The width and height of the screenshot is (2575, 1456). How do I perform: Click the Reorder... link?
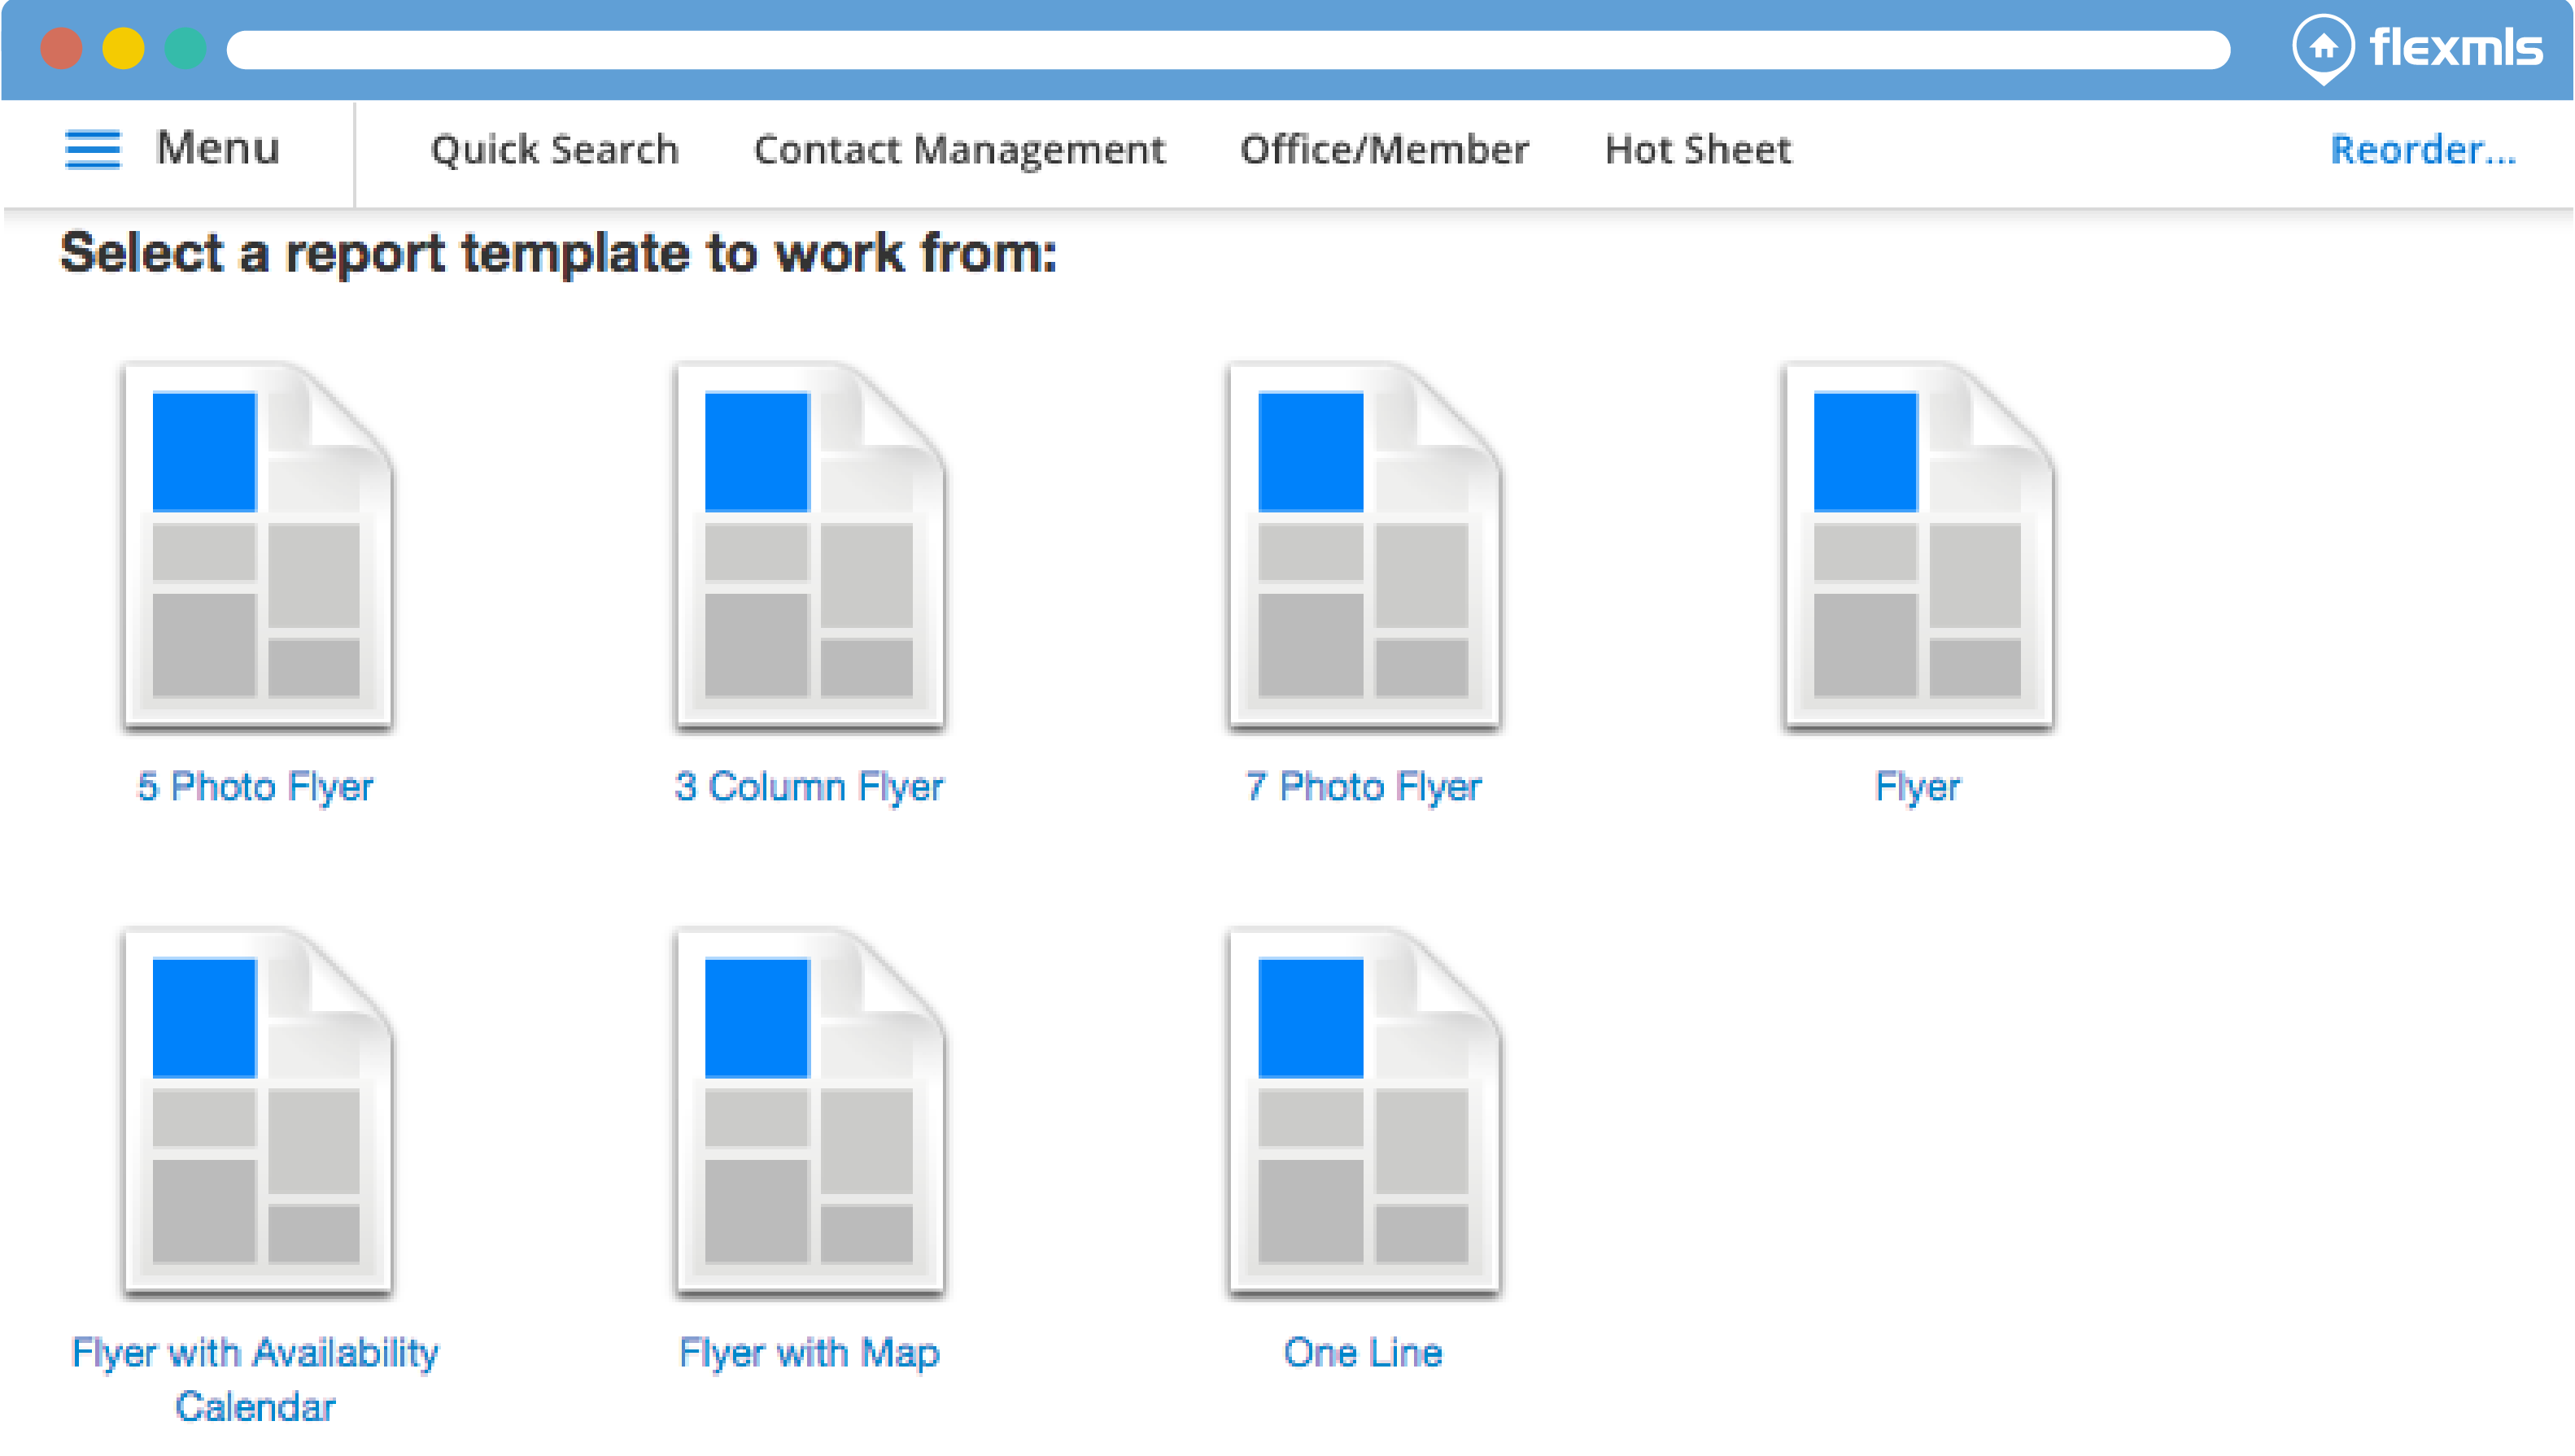(x=2422, y=150)
